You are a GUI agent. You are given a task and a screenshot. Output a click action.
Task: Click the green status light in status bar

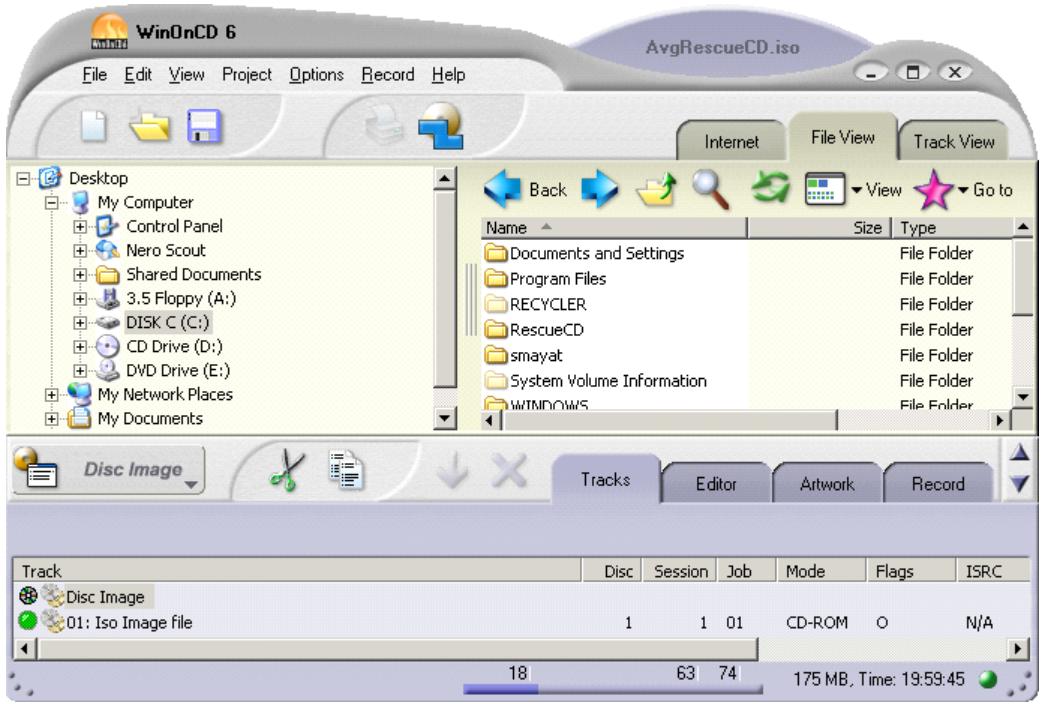click(x=987, y=680)
